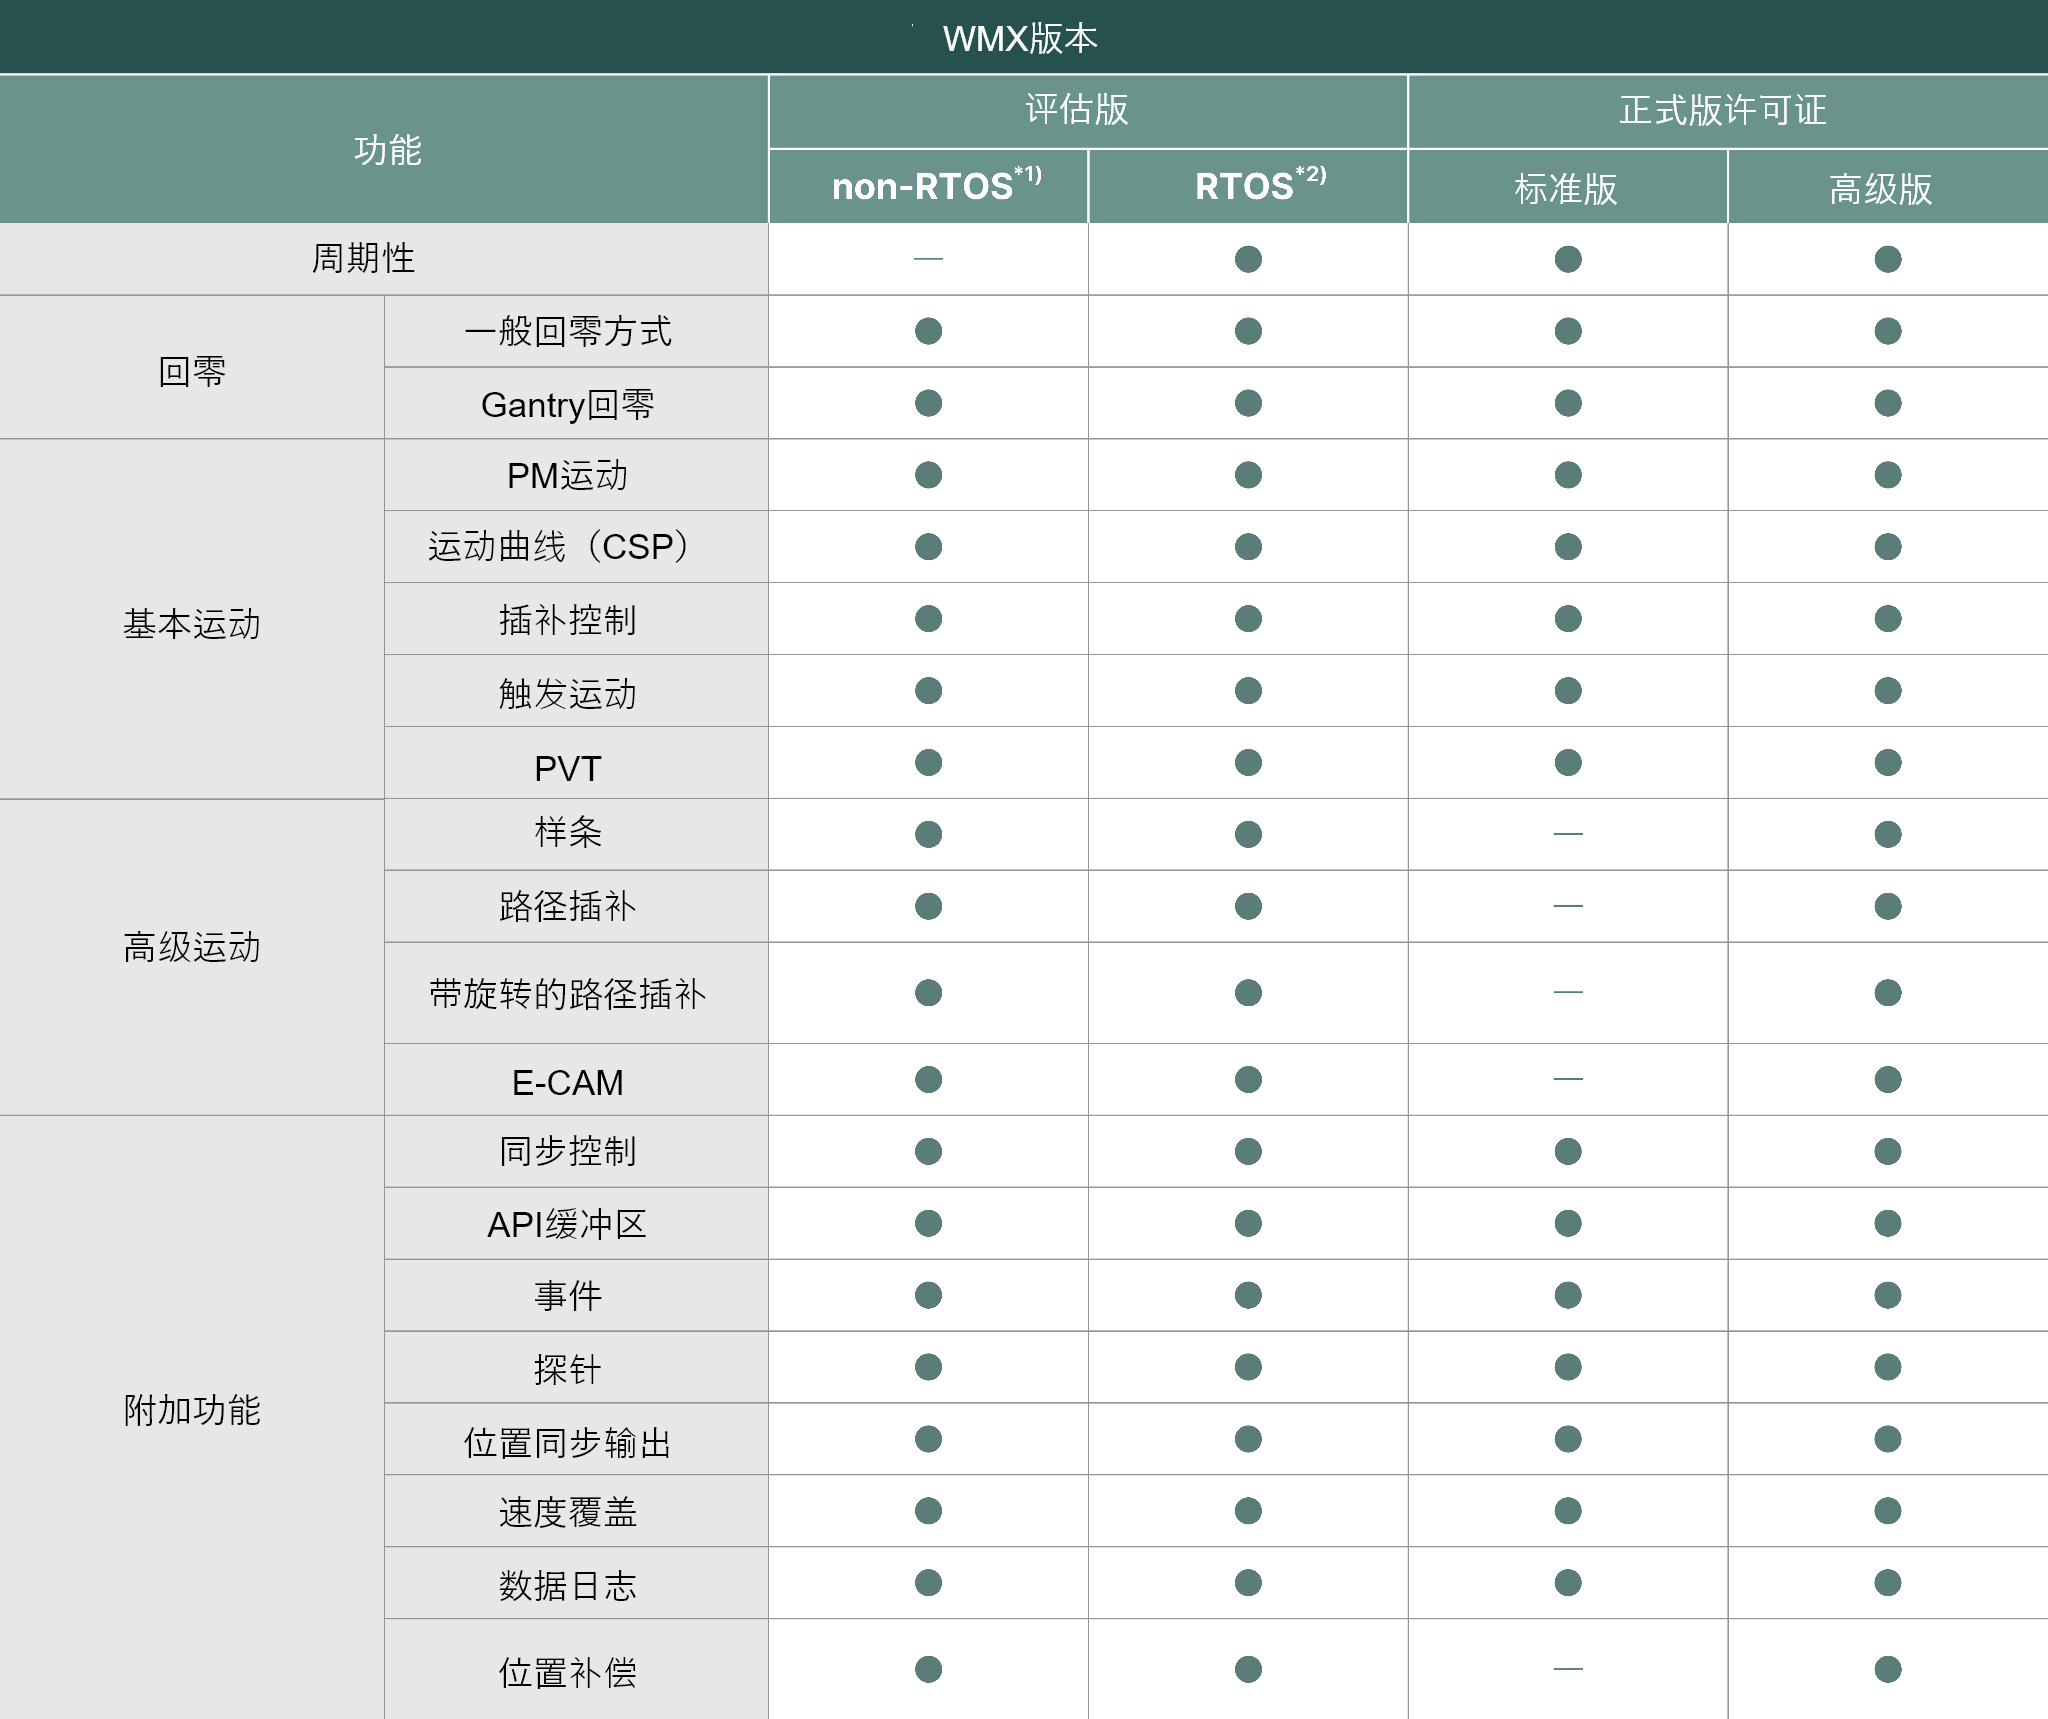Click the dot in 位置补偿 高级版 cell
Screen dimensions: 2048x1719
point(1888,1669)
